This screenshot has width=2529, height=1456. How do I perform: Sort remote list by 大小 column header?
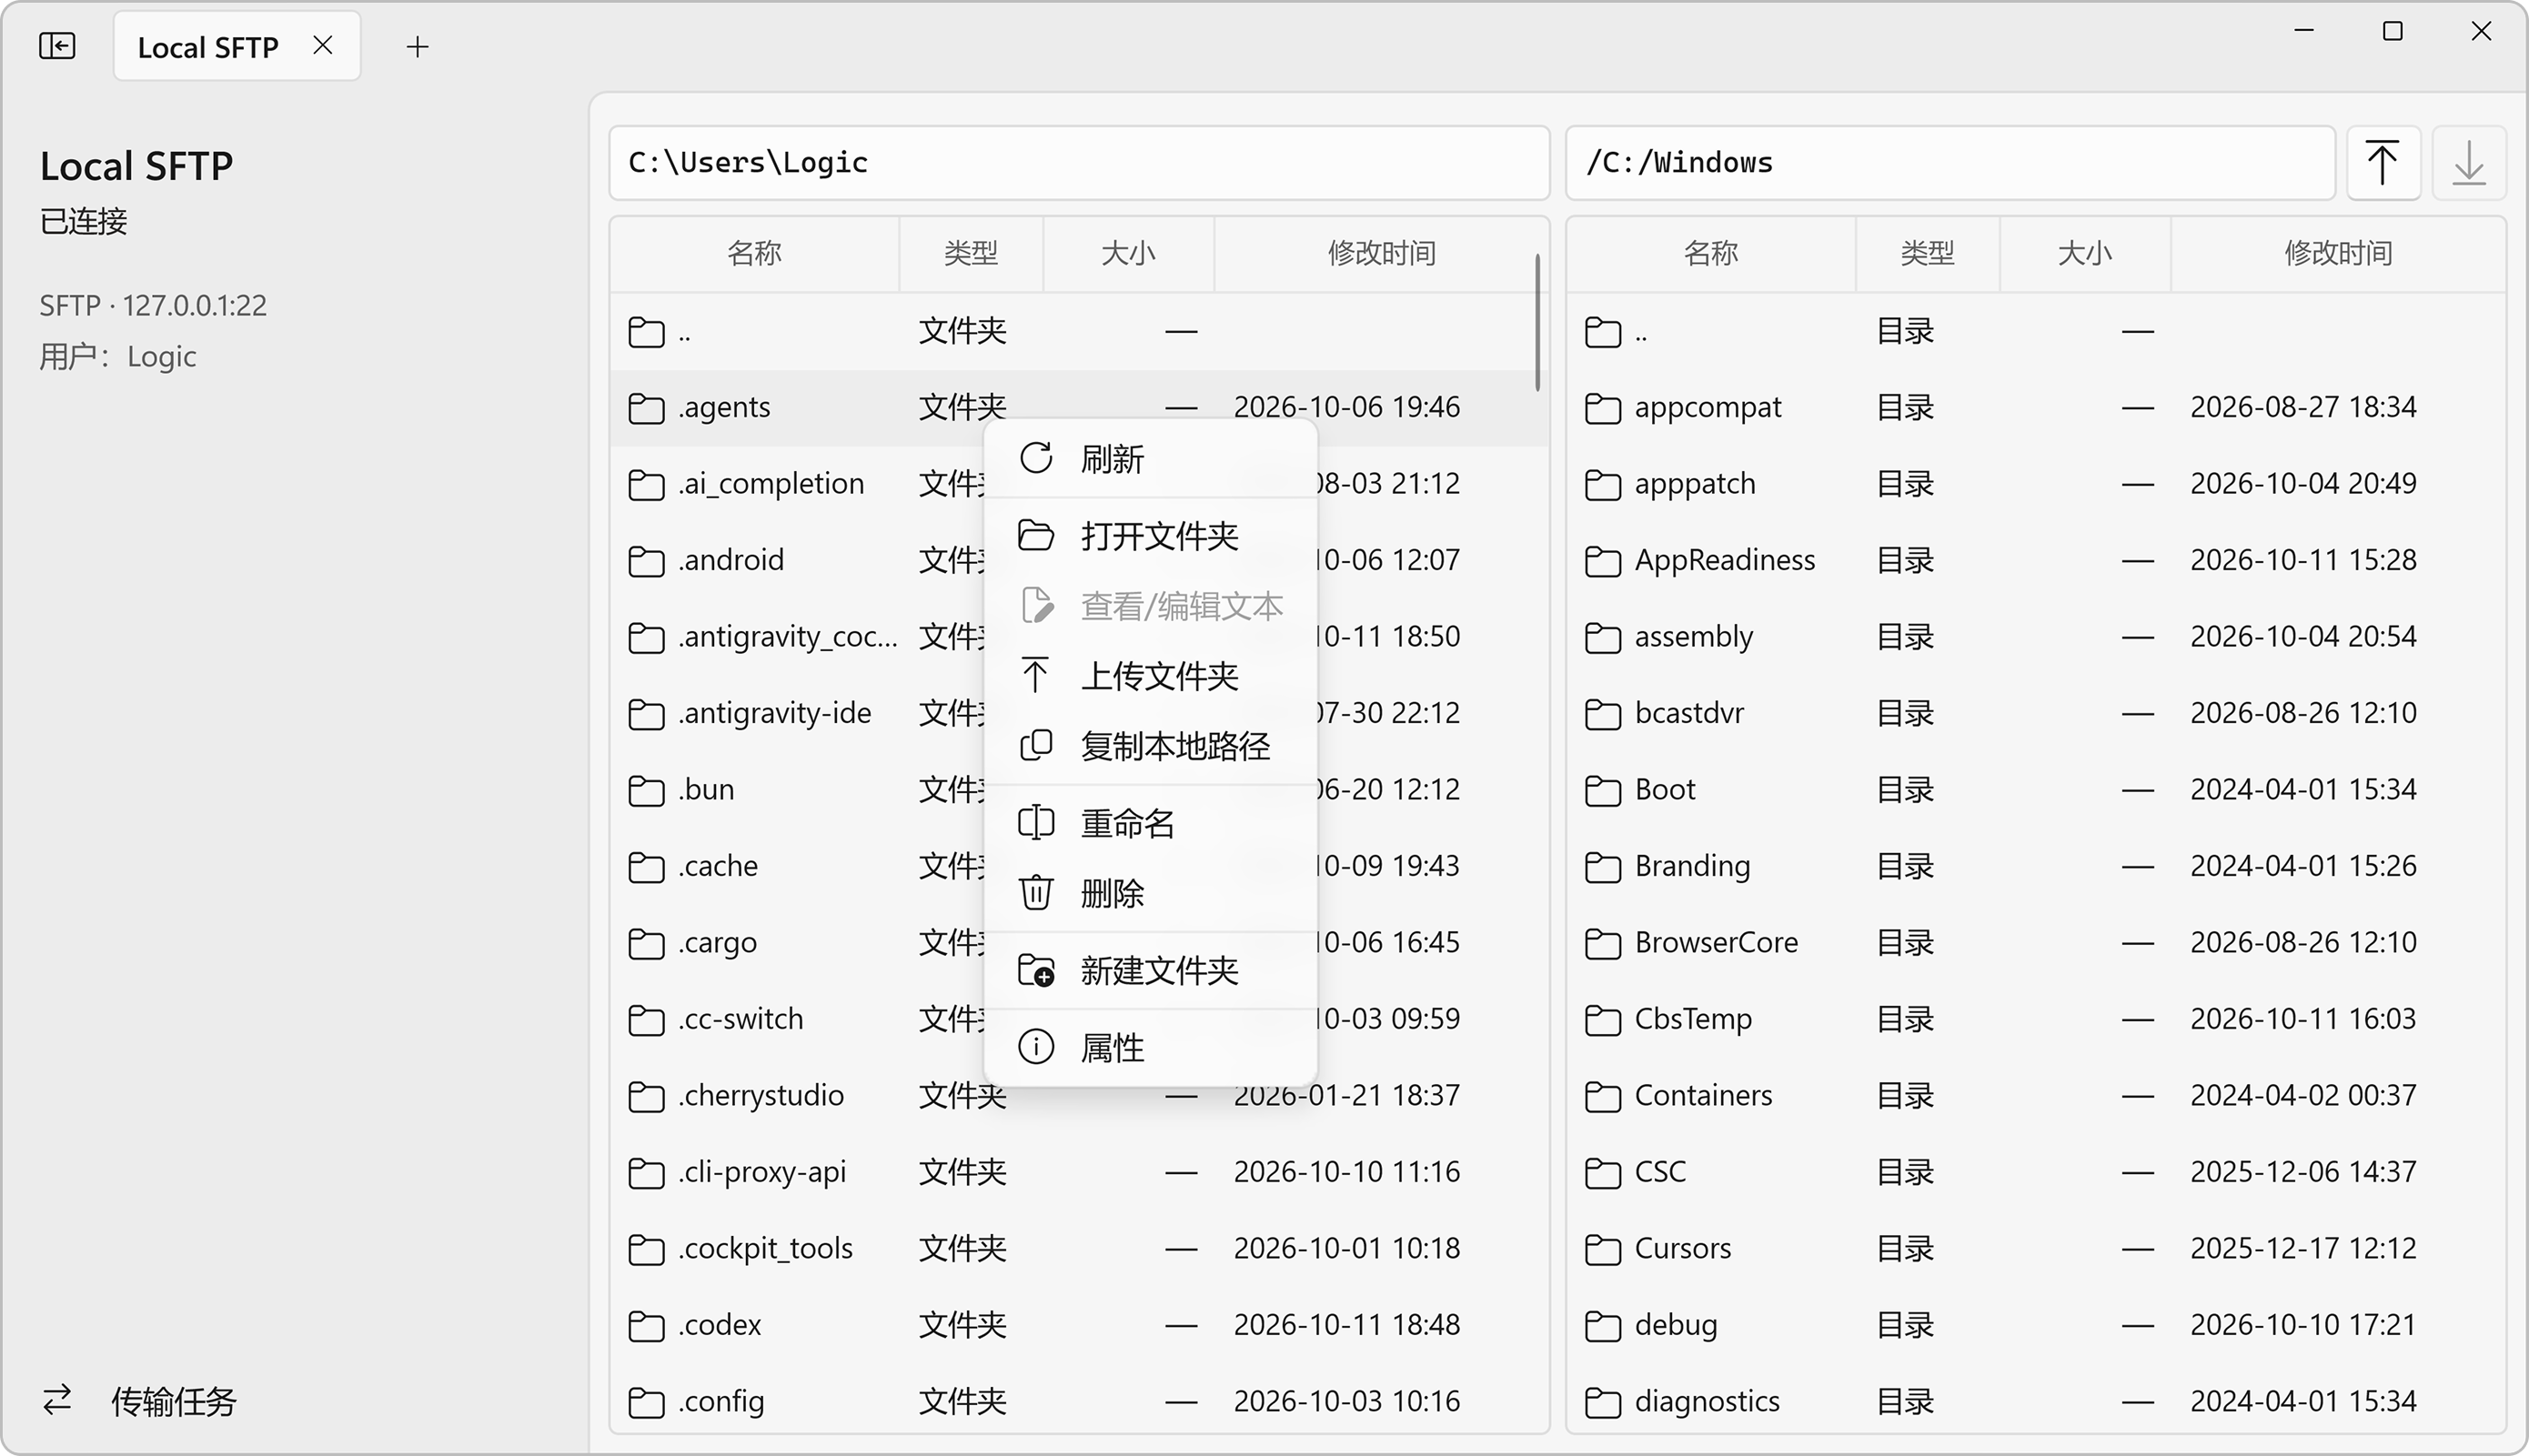2084,254
